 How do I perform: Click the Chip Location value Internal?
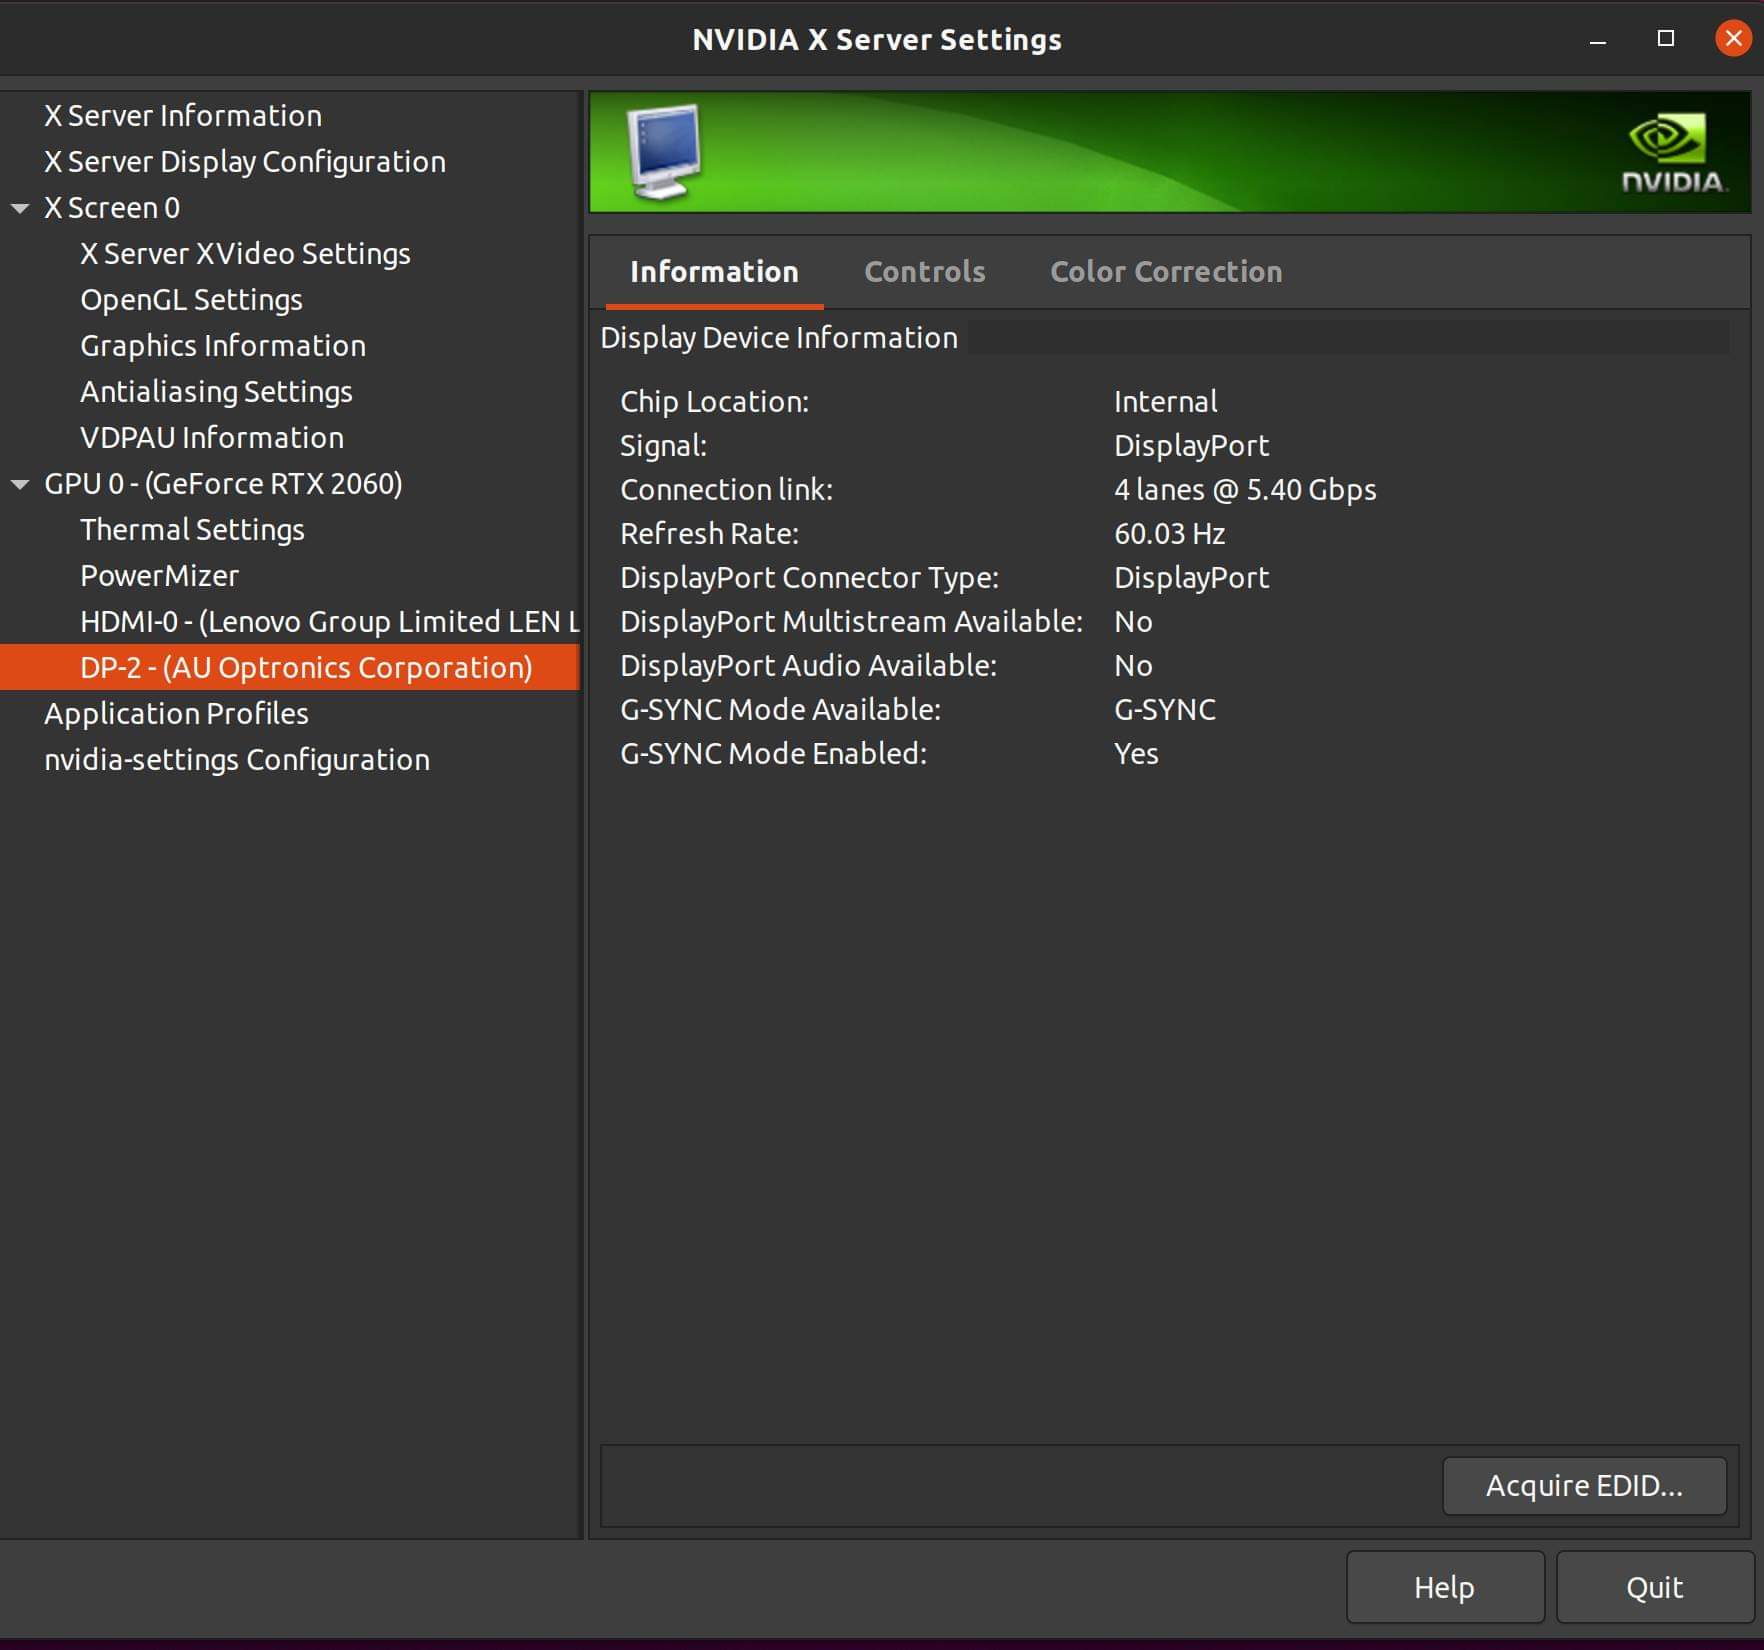[x=1165, y=402]
